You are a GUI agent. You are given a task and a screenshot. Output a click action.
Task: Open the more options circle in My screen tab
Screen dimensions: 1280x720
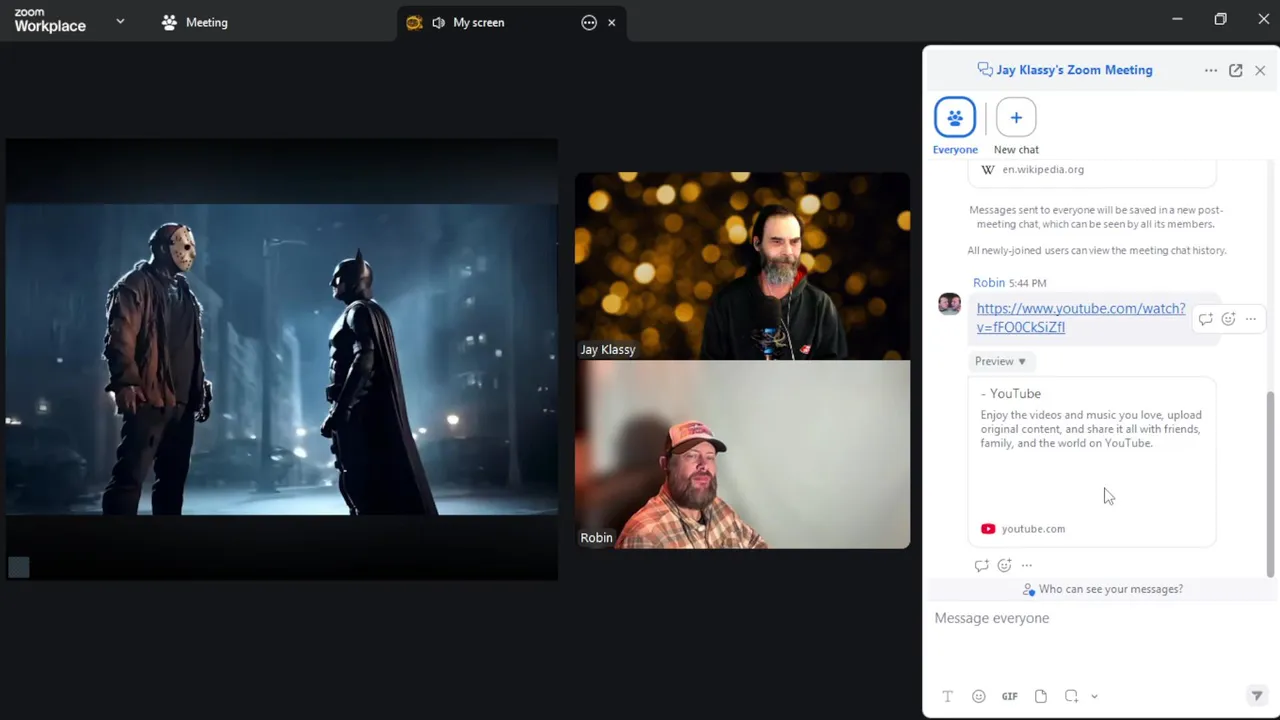pos(589,23)
